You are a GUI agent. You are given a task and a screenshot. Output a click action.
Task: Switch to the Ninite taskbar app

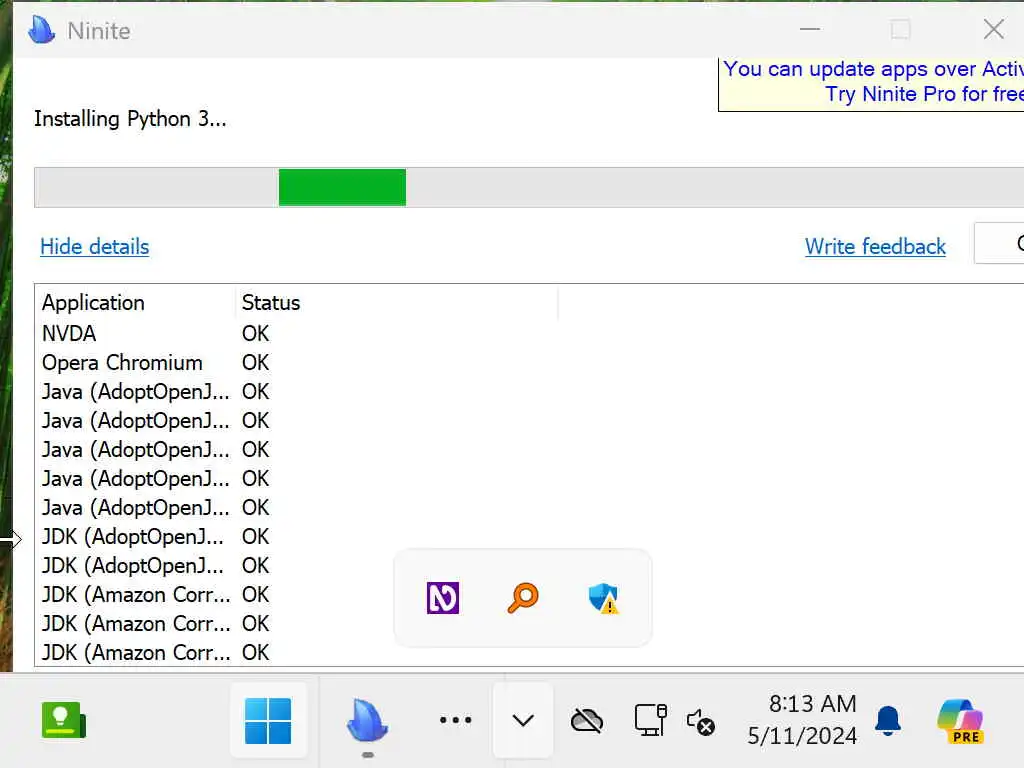pyautogui.click(x=367, y=720)
